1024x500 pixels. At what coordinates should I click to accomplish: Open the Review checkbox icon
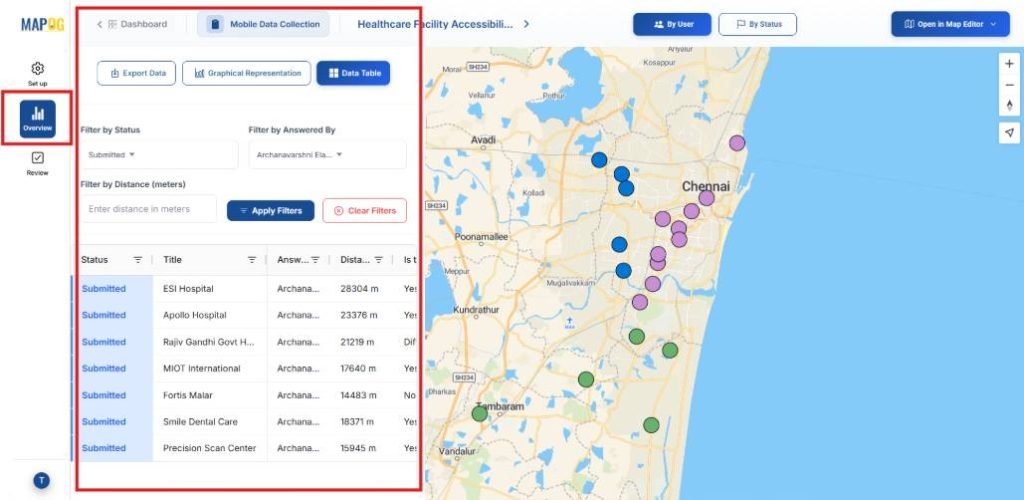[37, 158]
